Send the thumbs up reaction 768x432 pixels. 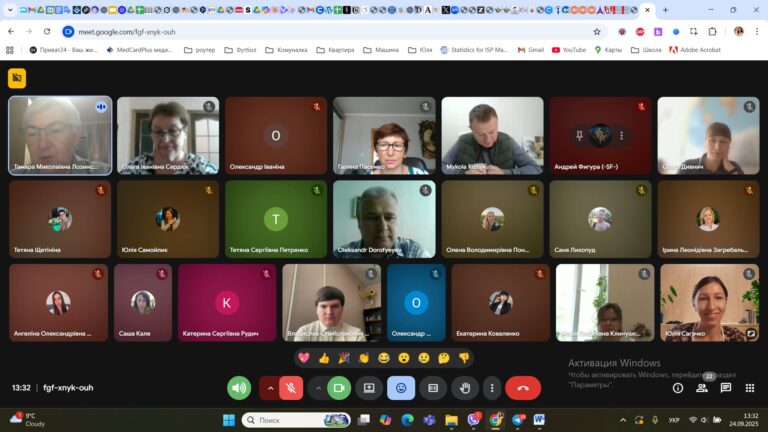coord(324,358)
